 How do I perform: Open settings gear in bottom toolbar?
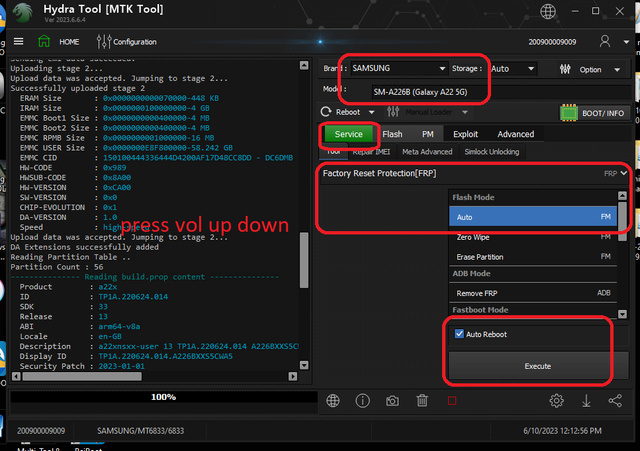556,401
